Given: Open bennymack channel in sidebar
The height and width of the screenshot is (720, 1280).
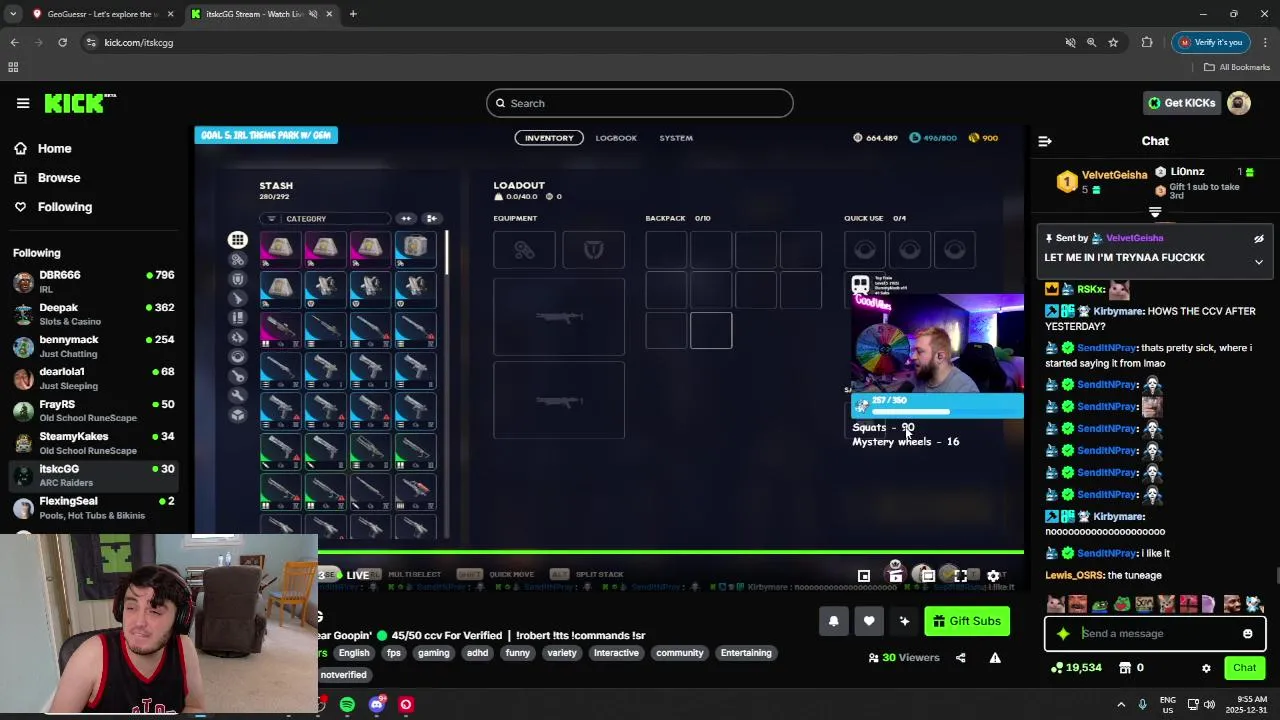Looking at the screenshot, I should coord(94,346).
